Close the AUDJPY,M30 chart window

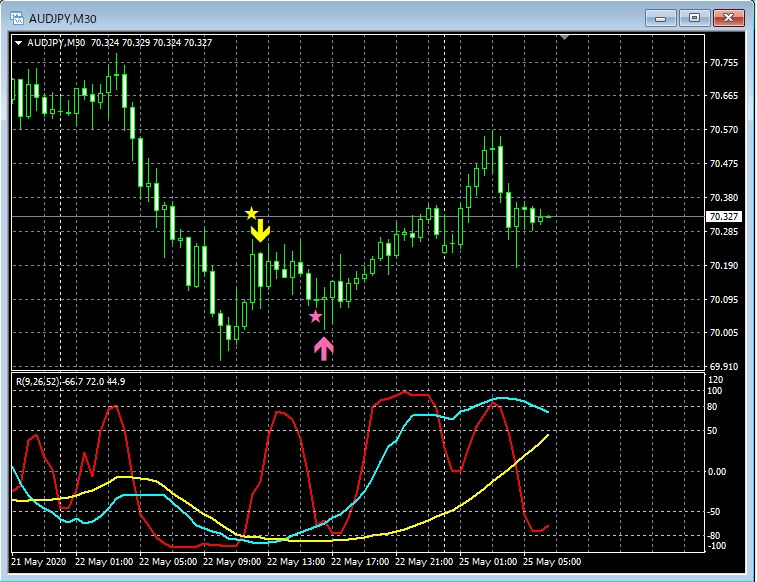(x=729, y=17)
